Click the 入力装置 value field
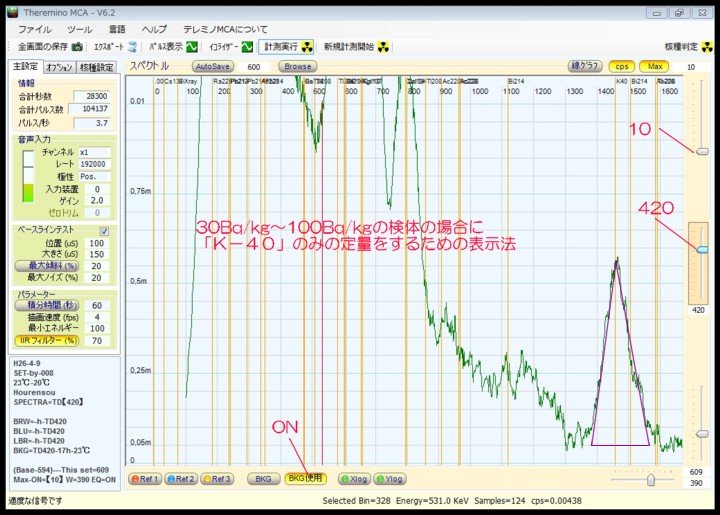Viewport: 720px width, 515px height. pyautogui.click(x=97, y=189)
